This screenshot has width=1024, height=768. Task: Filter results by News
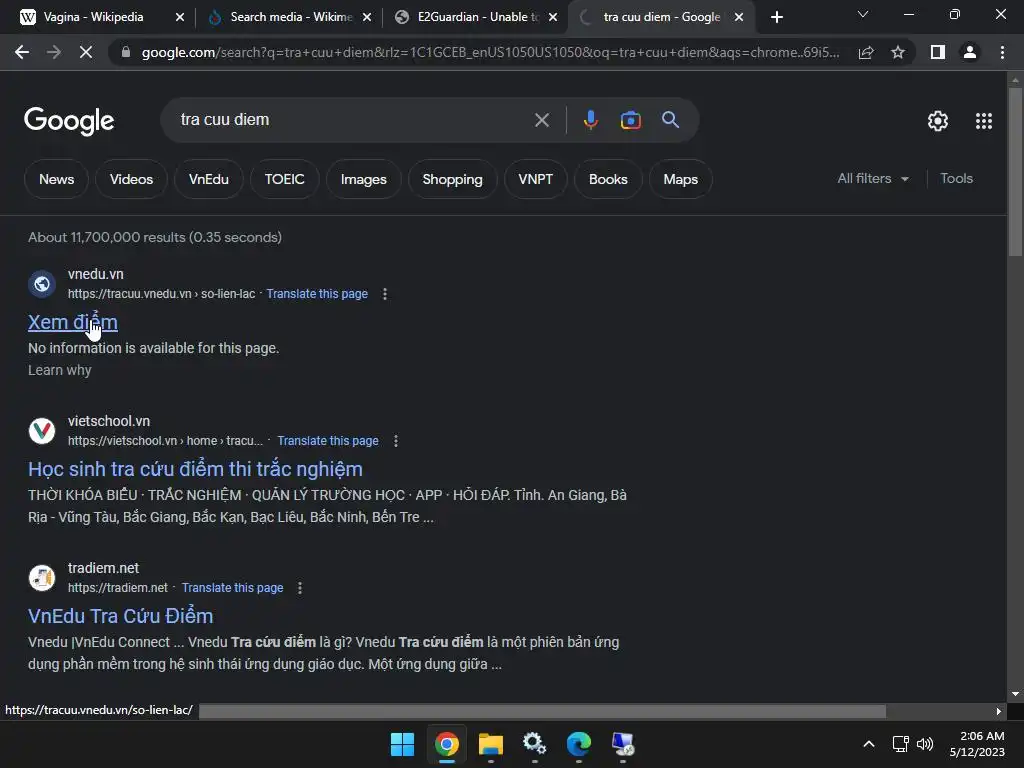[x=56, y=179]
